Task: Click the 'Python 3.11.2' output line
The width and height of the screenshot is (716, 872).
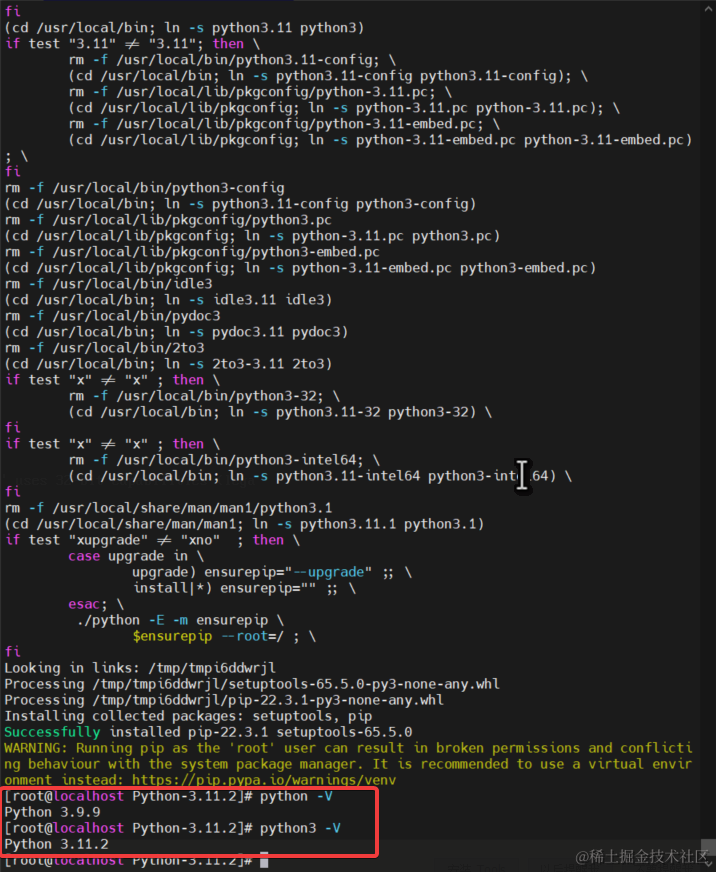Action: coord(56,844)
